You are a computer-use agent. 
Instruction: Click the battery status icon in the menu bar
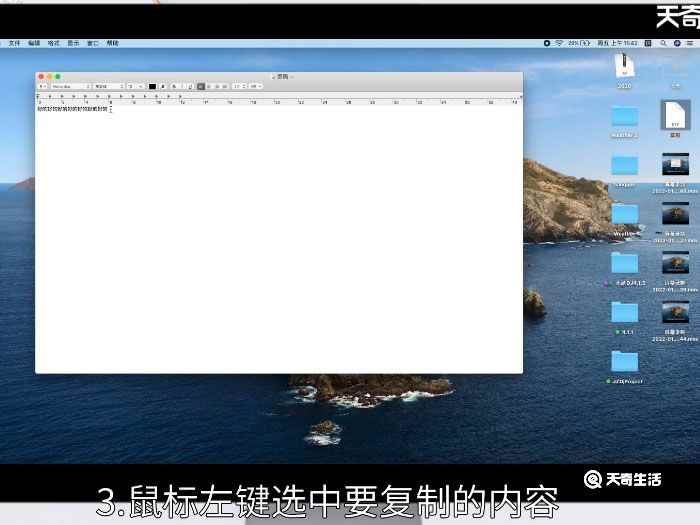coord(585,43)
